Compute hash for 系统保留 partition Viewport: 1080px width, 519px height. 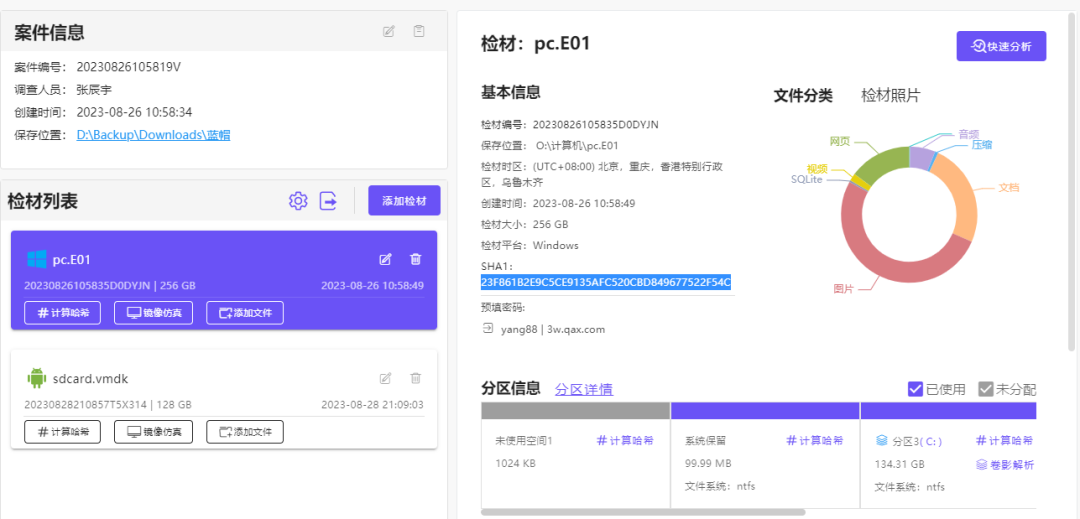coord(815,441)
